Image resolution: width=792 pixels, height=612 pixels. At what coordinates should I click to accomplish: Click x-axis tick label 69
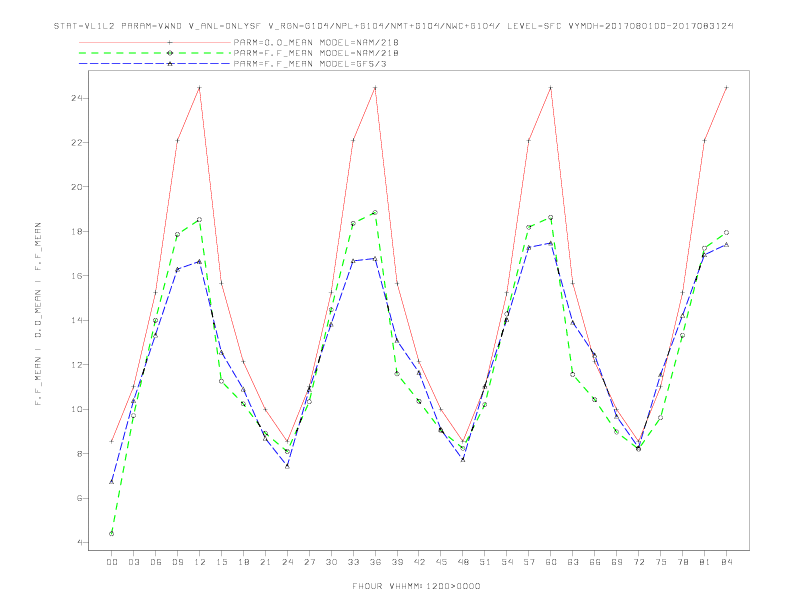click(x=617, y=562)
